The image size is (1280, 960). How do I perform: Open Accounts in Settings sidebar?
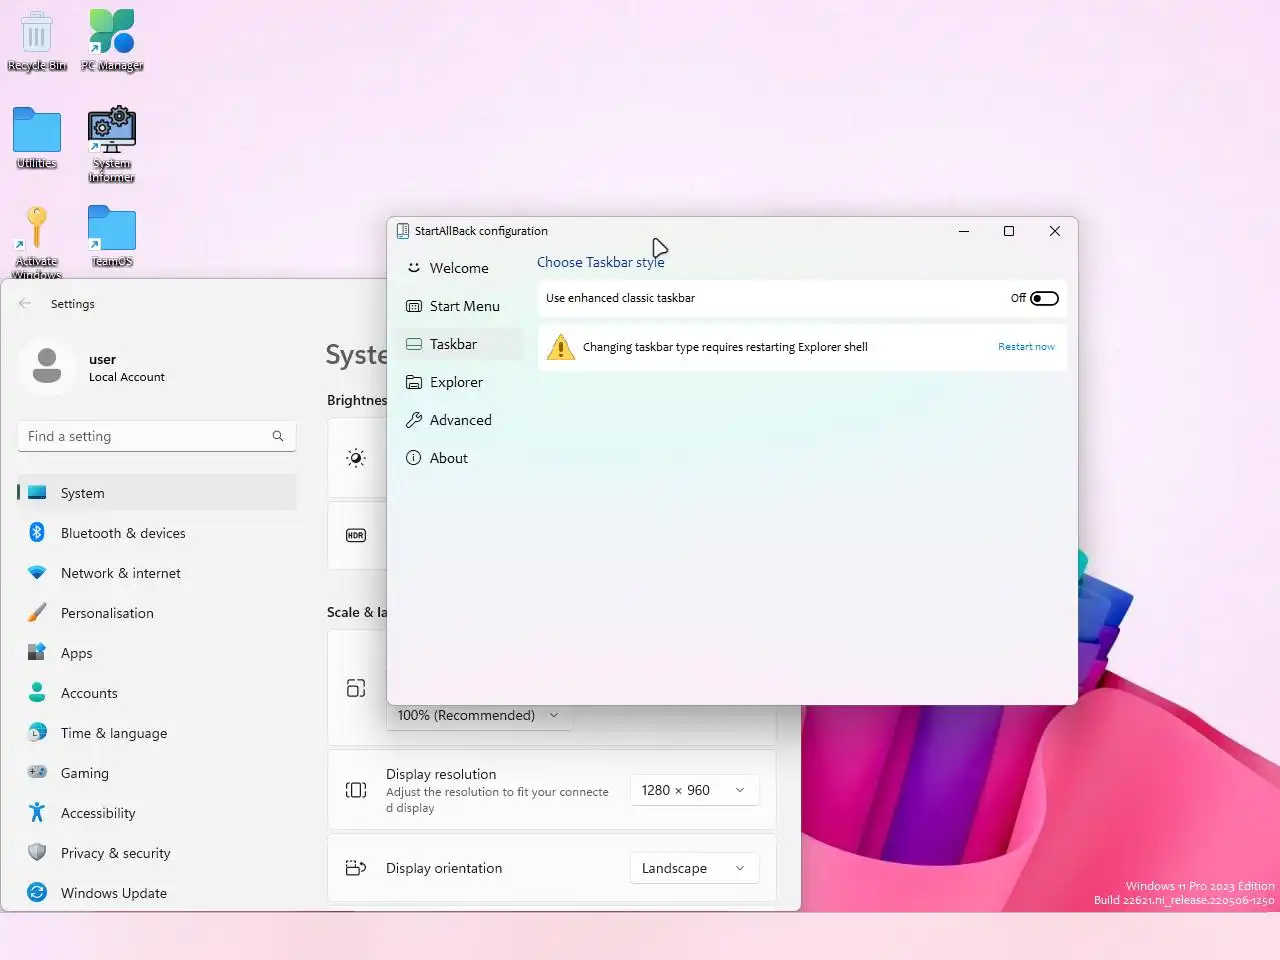(x=157, y=693)
